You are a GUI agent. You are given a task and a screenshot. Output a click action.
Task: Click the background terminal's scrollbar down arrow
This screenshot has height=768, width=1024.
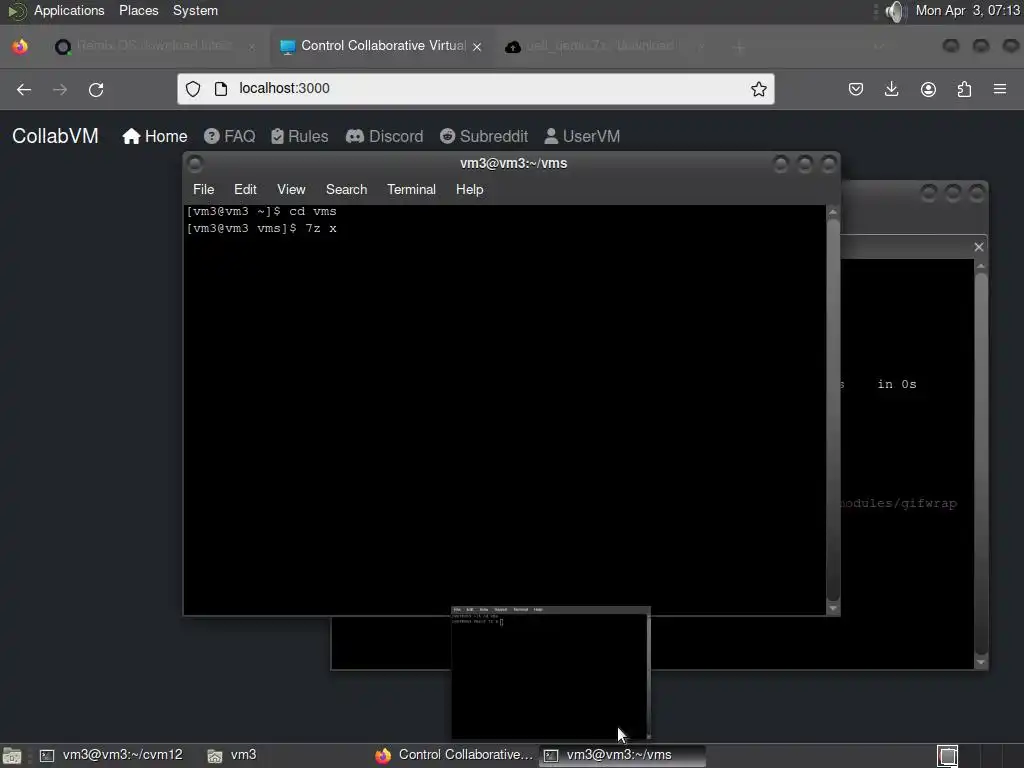(x=980, y=662)
